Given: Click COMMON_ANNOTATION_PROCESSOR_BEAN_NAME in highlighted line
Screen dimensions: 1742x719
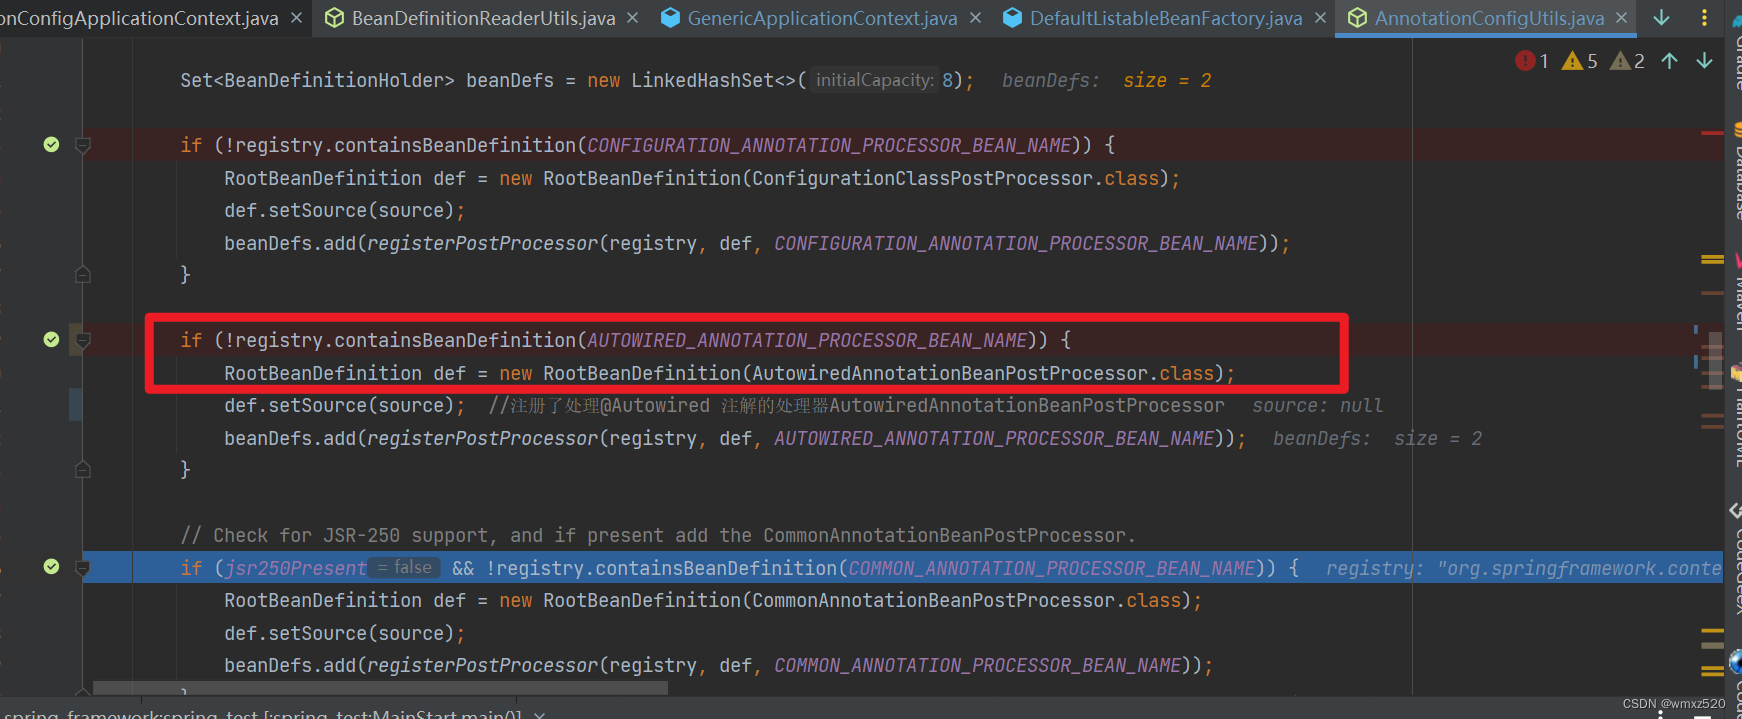Looking at the screenshot, I should click(1051, 568).
